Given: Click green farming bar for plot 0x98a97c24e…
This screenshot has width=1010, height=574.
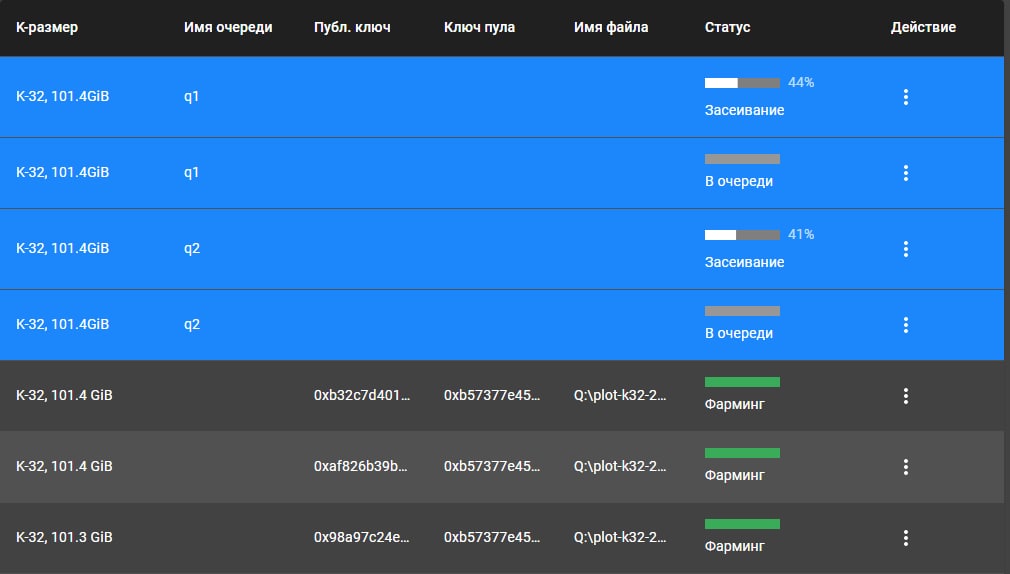Looking at the screenshot, I should pyautogui.click(x=742, y=524).
